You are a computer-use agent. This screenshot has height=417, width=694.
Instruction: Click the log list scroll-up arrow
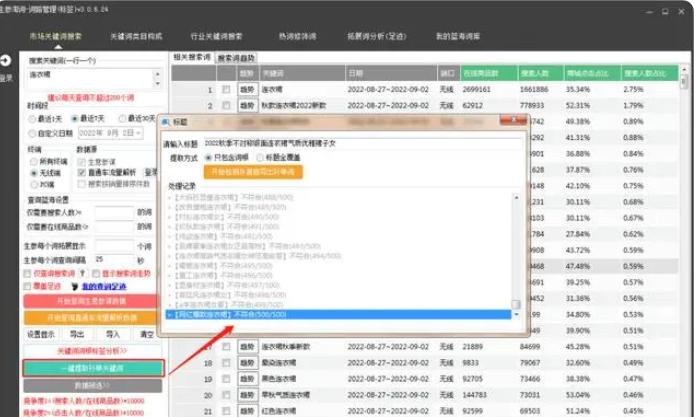(516, 197)
